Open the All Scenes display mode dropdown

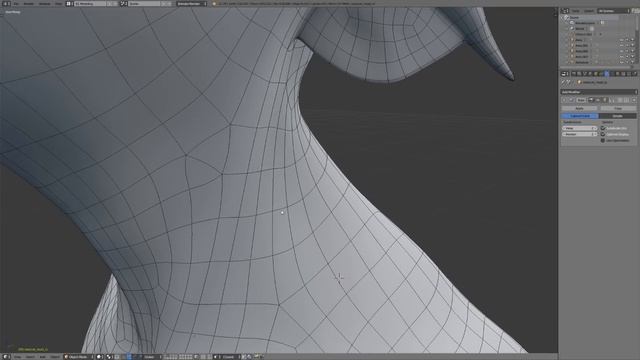[x=613, y=11]
